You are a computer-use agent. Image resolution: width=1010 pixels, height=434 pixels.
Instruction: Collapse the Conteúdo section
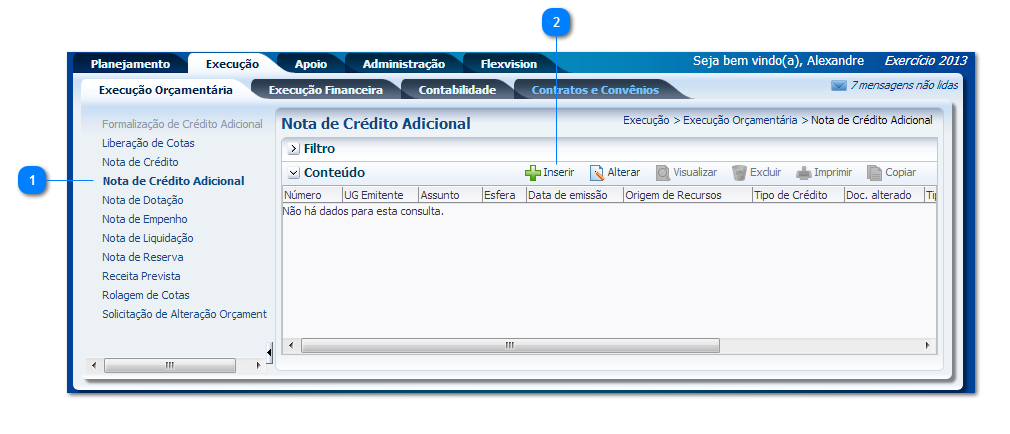click(x=294, y=173)
